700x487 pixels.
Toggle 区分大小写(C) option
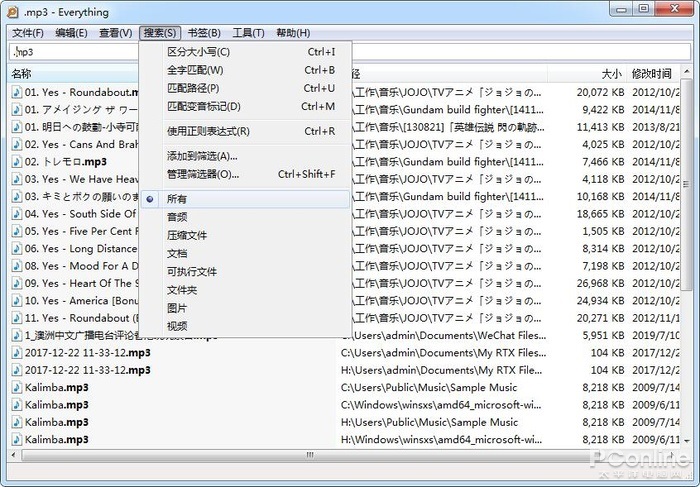click(x=246, y=52)
